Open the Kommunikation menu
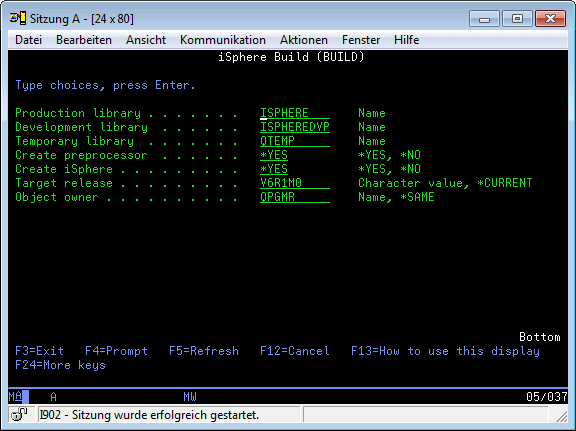Screen dimensions: 576x431 223,40
